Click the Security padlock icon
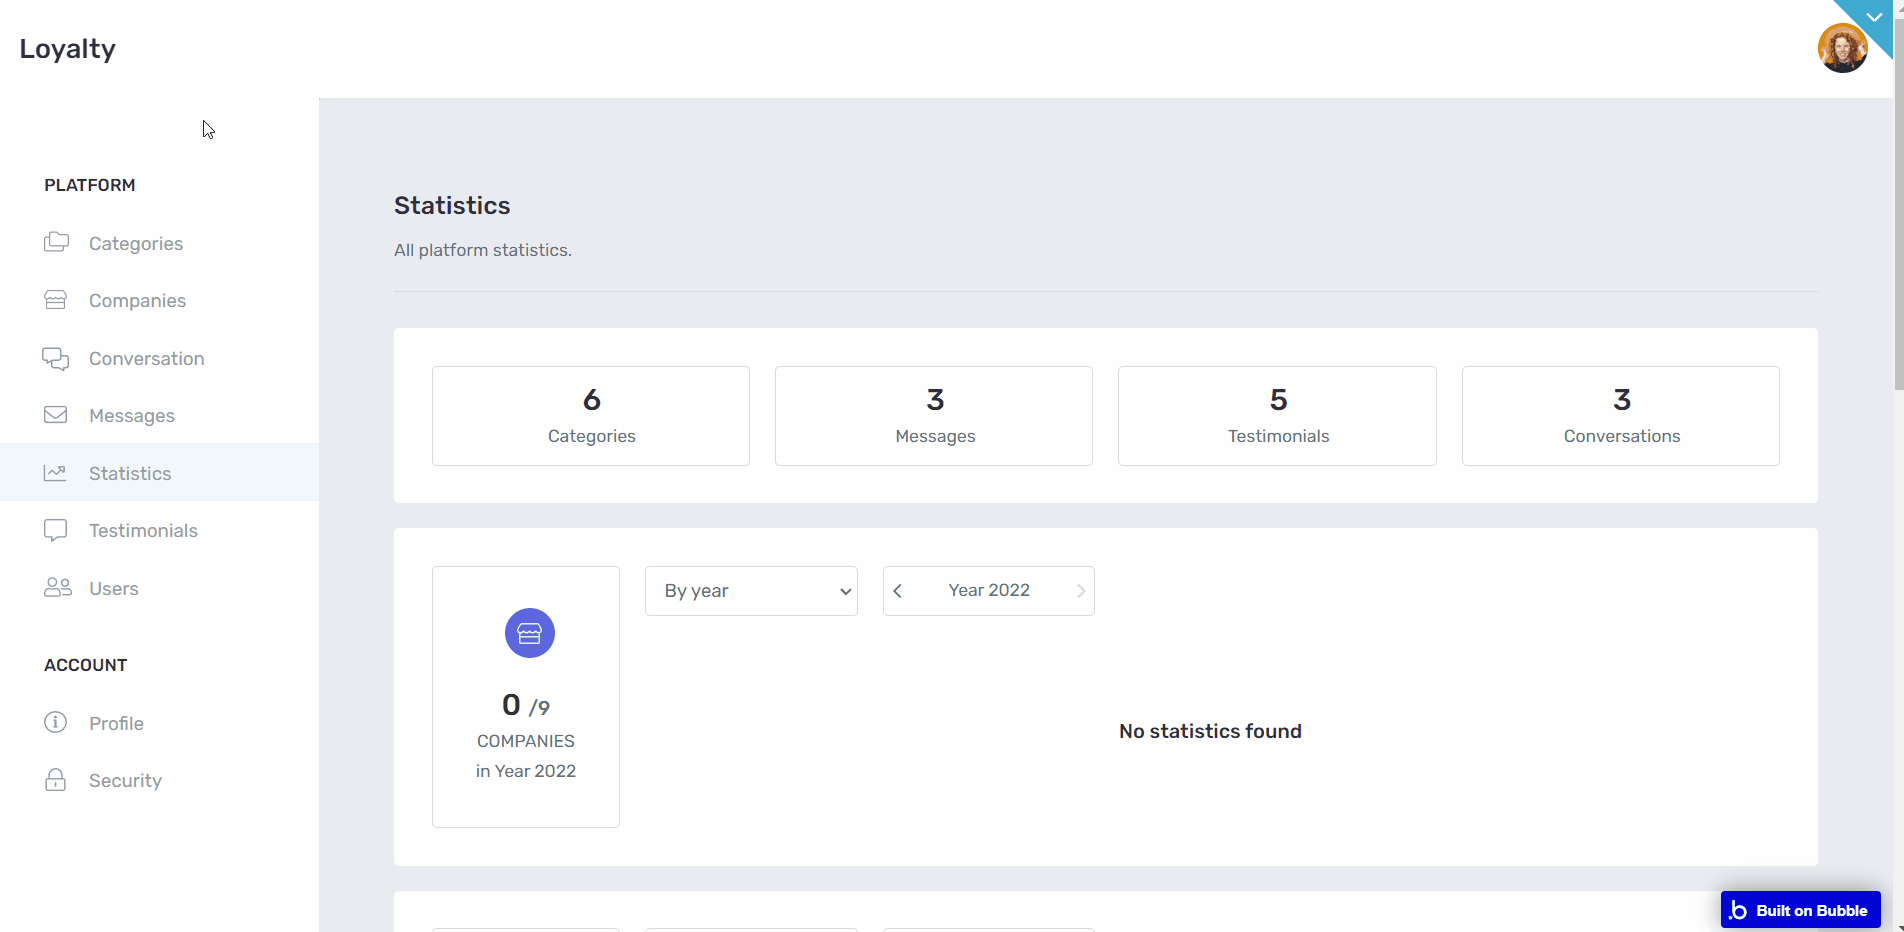This screenshot has width=1904, height=932. point(56,780)
